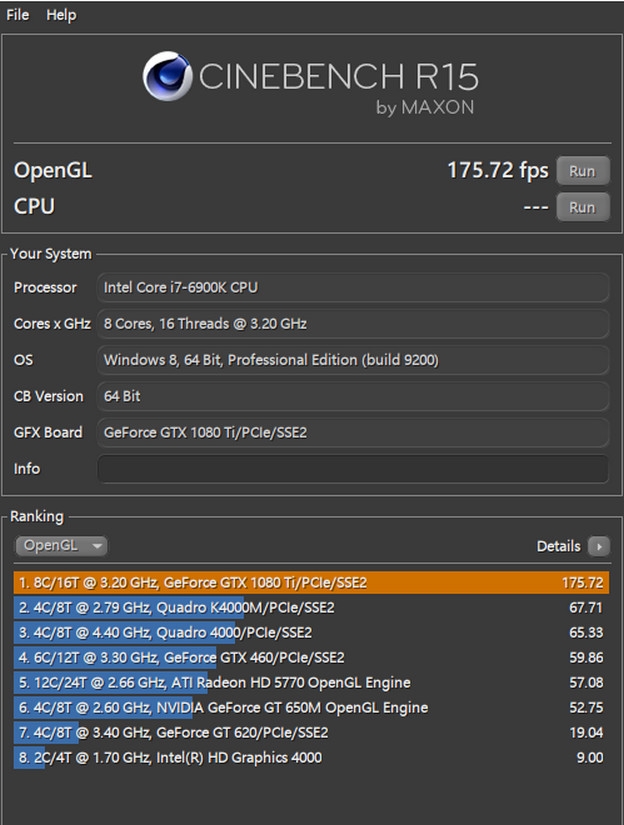This screenshot has width=624, height=825.
Task: Open the Help menu
Action: tap(61, 15)
